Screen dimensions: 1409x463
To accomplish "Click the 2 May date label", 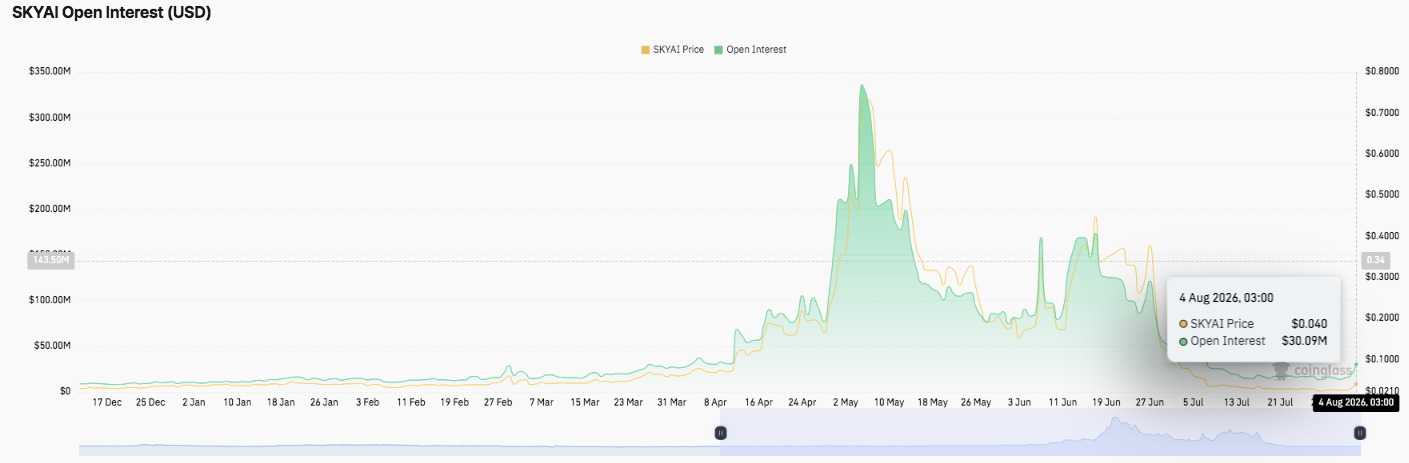I will point(845,402).
